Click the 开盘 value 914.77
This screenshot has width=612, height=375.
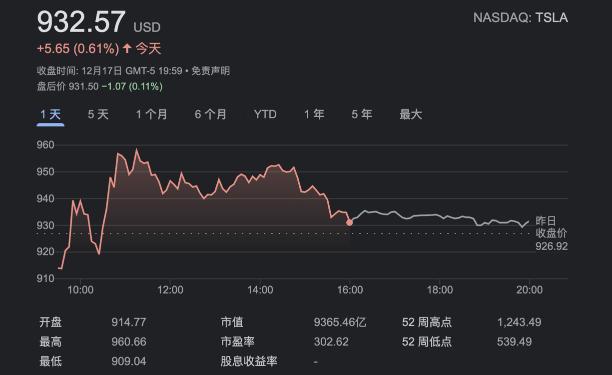[129, 322]
